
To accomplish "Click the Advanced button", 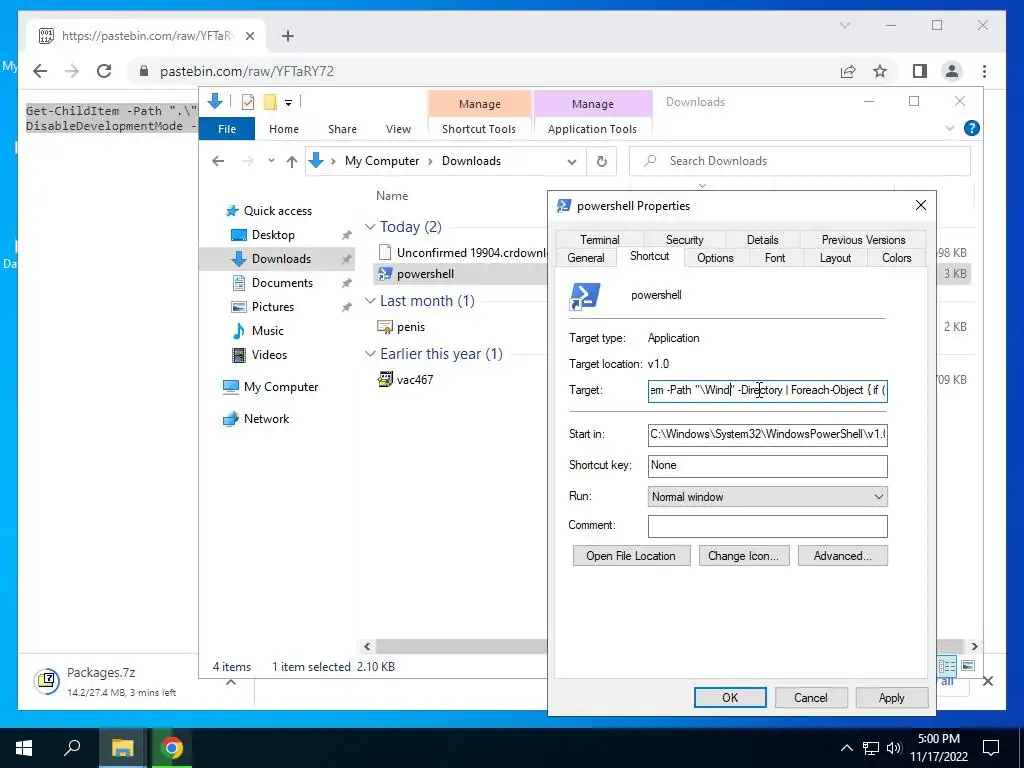I will click(842, 556).
